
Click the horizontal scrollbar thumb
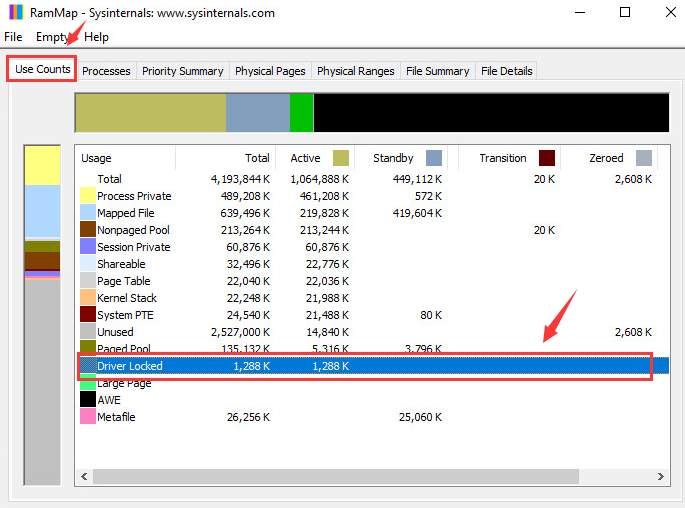tap(336, 477)
